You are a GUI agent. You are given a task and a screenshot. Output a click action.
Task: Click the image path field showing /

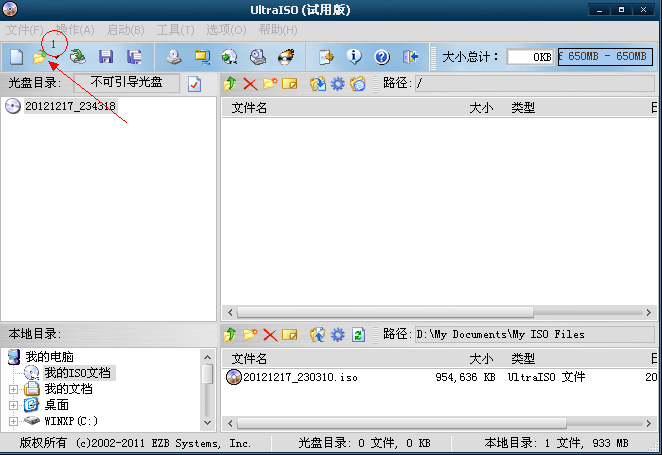535,83
